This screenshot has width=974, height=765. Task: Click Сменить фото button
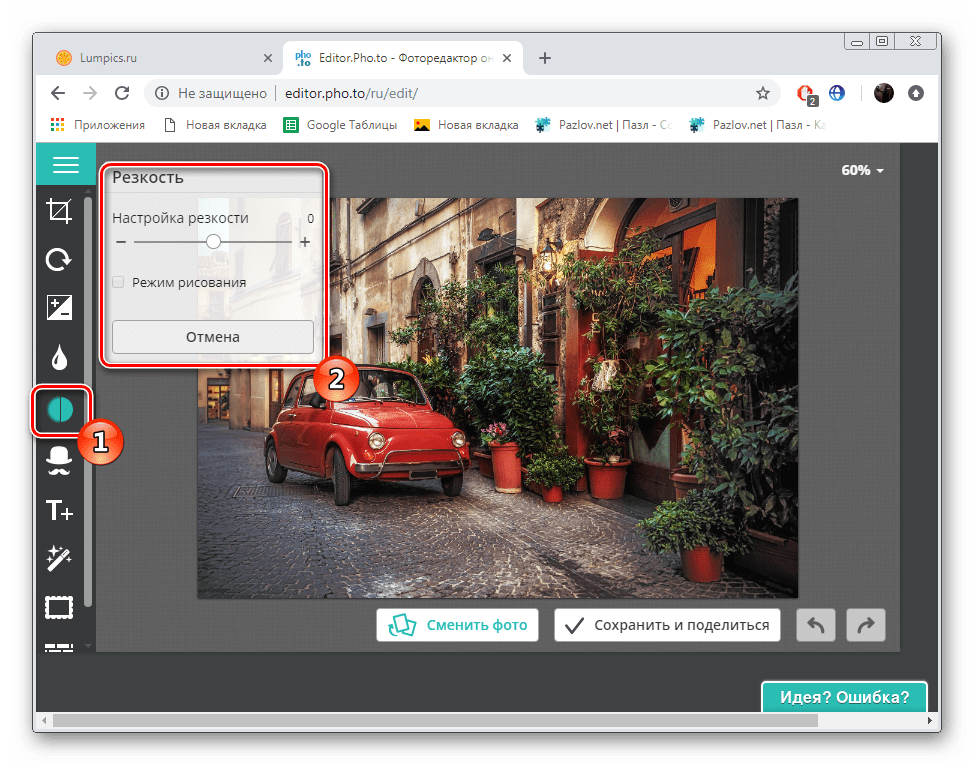pos(457,625)
